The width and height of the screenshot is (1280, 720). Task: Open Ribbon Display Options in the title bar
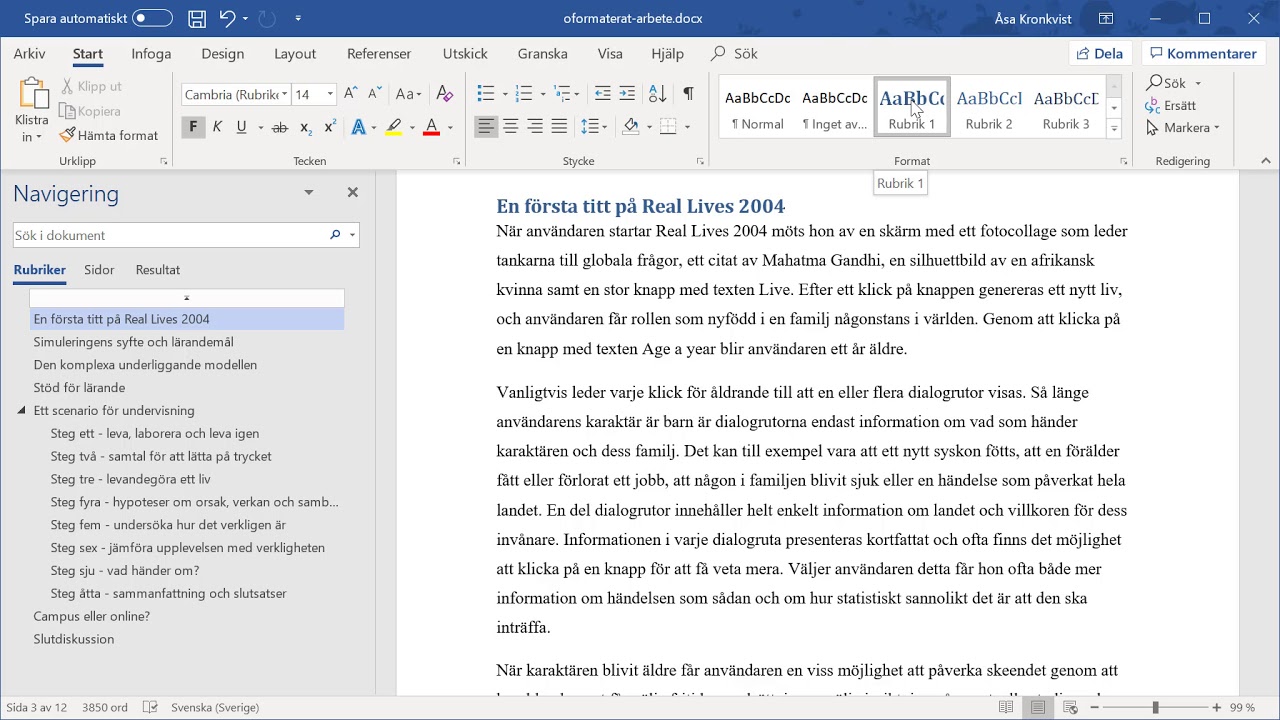pos(1106,18)
